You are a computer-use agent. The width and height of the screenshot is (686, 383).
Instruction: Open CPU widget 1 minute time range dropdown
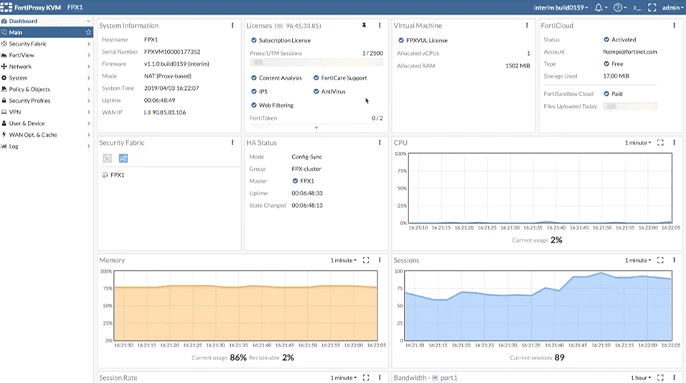[638, 143]
